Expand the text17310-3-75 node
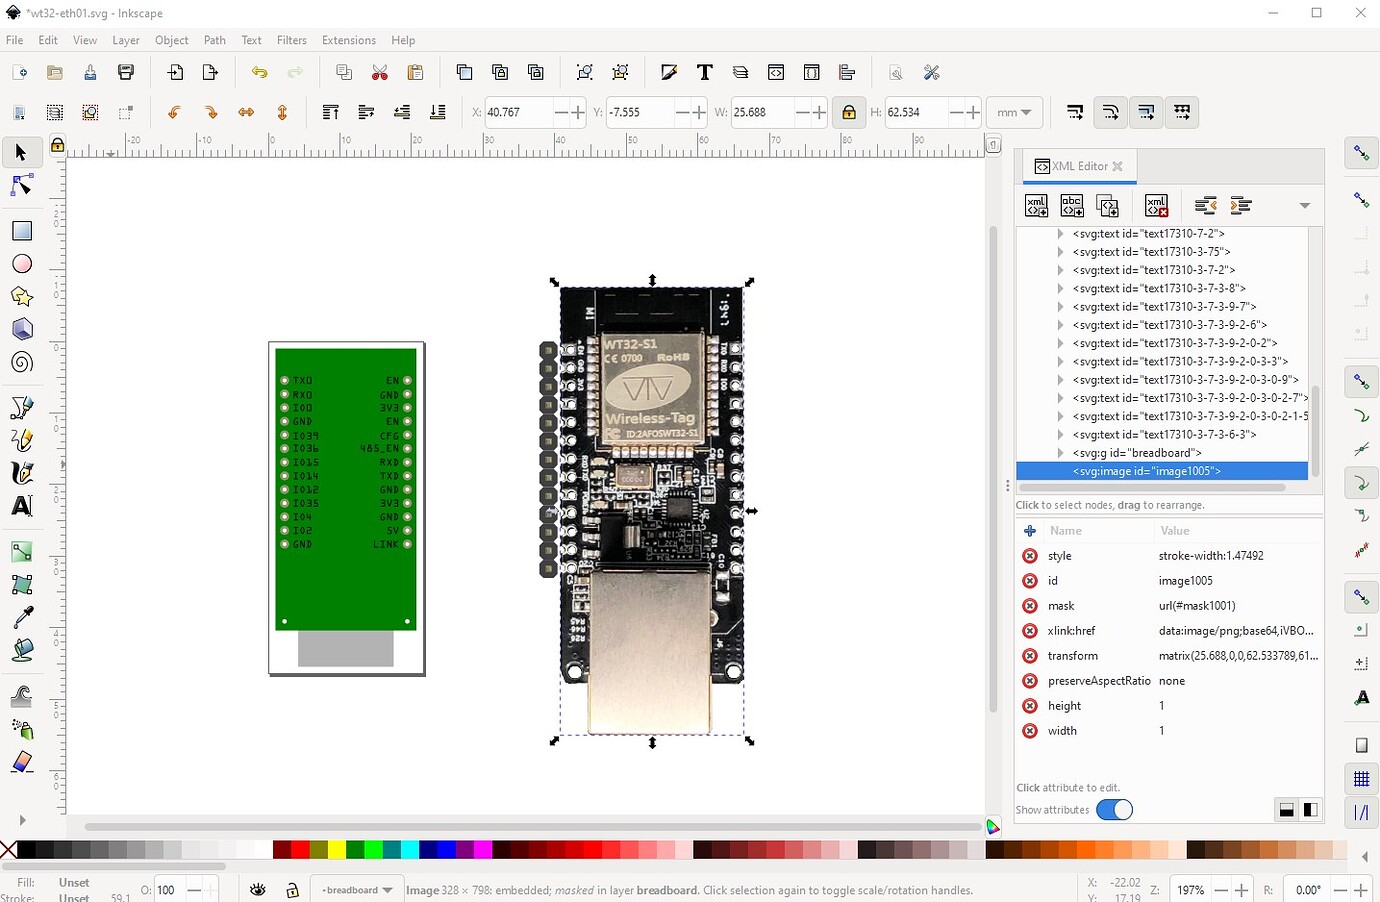 pos(1060,252)
